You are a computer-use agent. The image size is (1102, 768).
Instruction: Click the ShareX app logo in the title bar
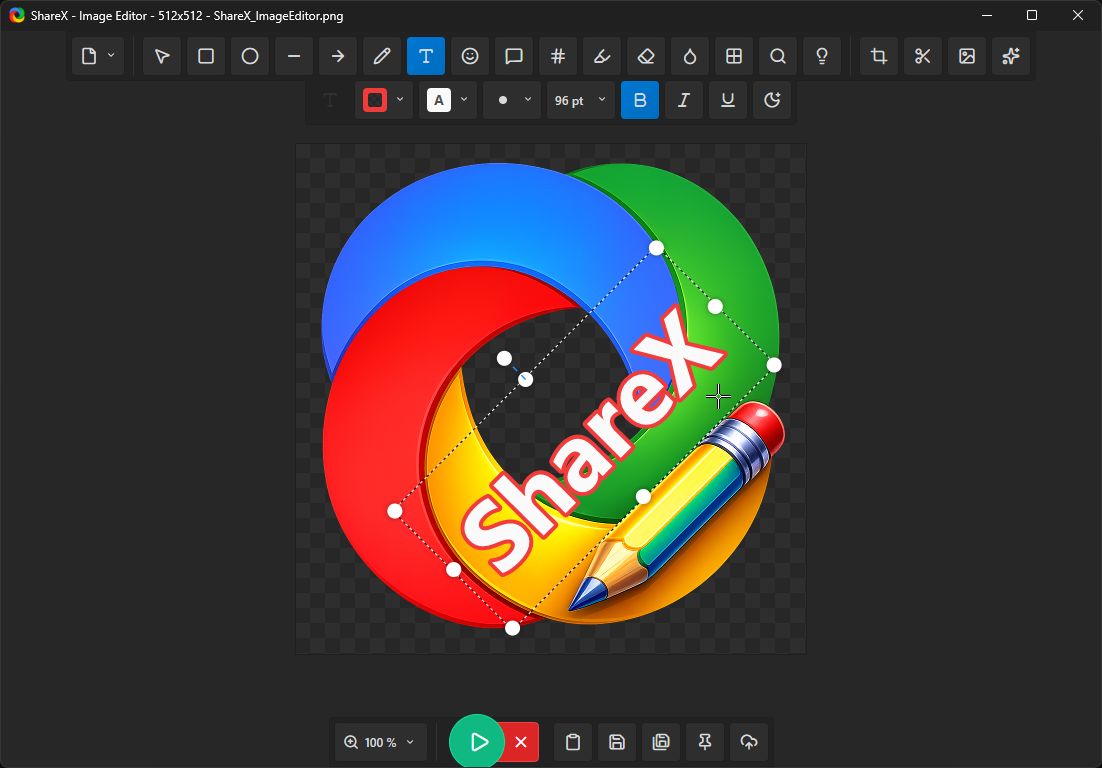coord(17,15)
